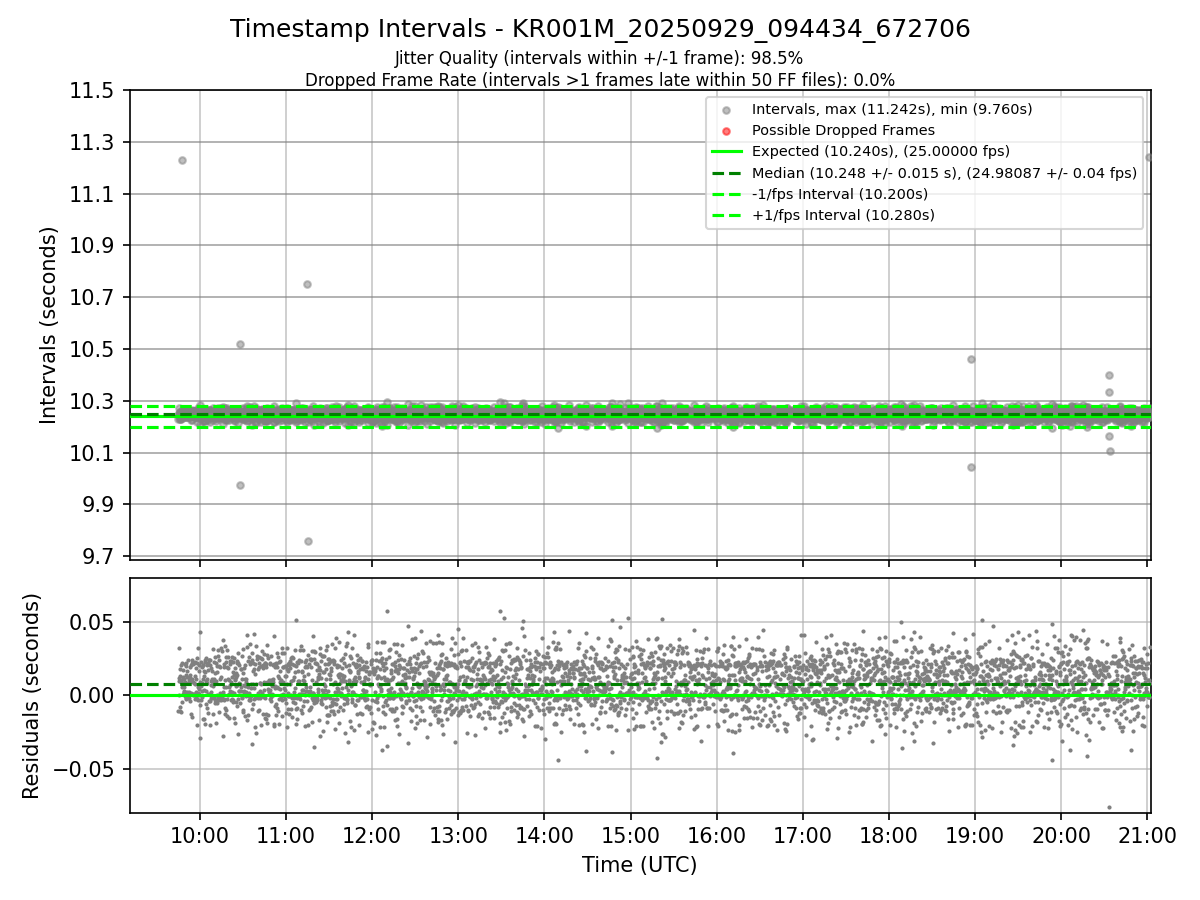Click the 'Time (UTC)' x-axis label

click(x=640, y=865)
